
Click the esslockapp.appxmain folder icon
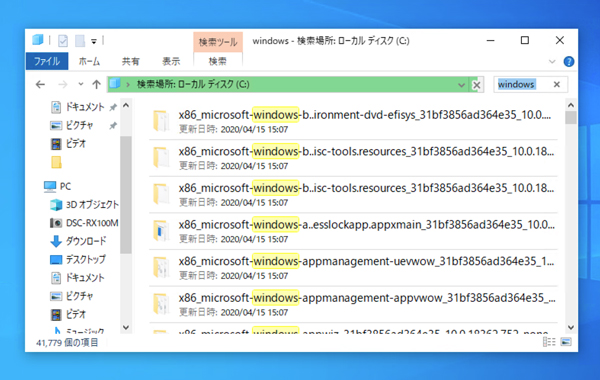tap(161, 230)
